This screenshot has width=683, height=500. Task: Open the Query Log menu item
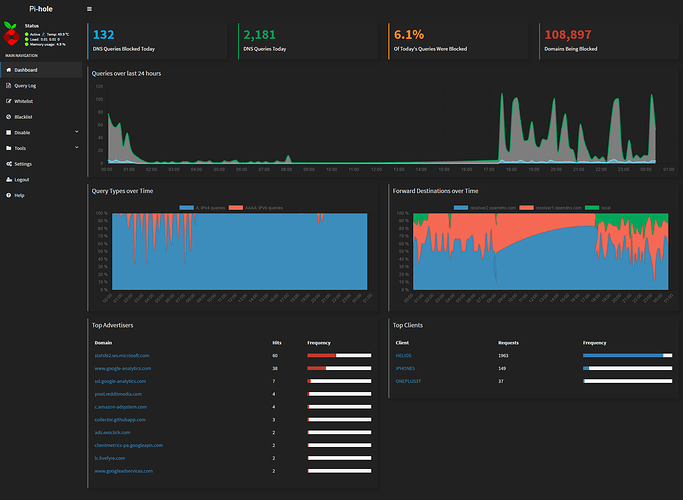click(x=26, y=86)
